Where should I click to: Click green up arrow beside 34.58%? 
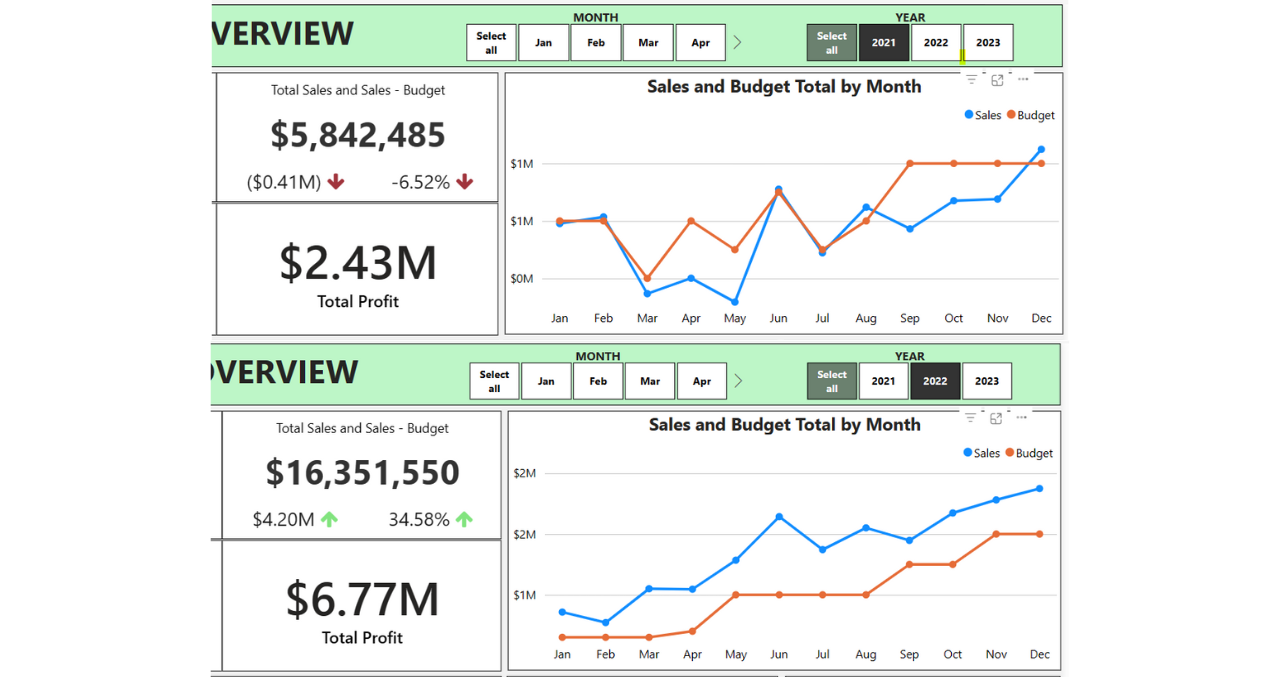pyautogui.click(x=464, y=519)
